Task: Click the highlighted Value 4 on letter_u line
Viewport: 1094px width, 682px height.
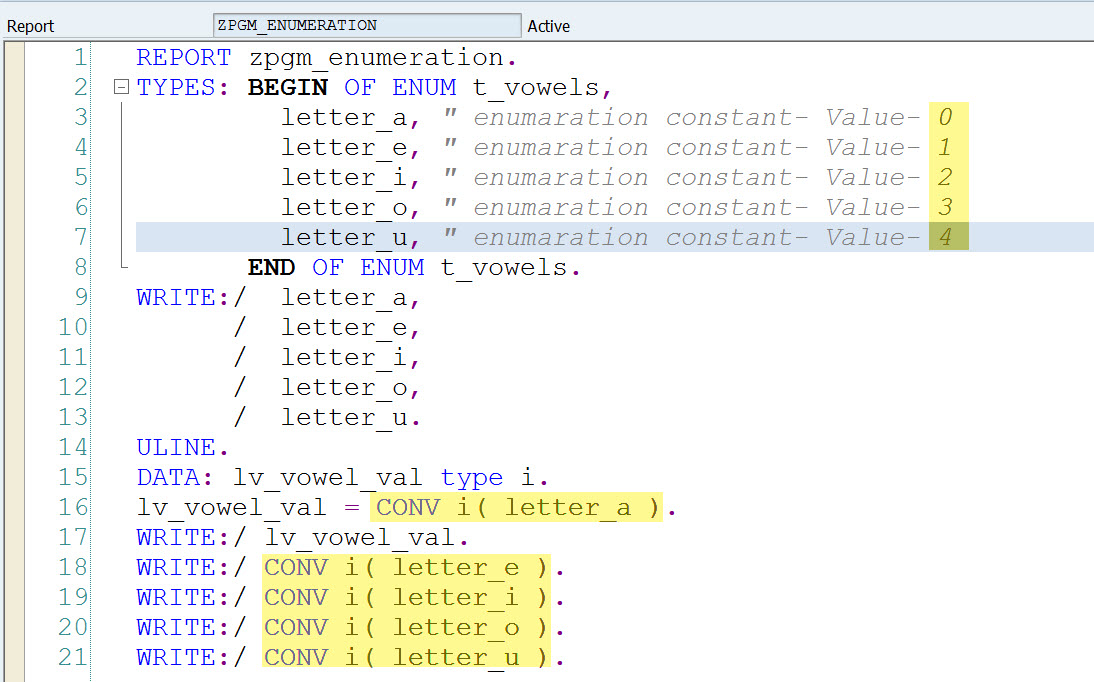Action: tap(946, 237)
